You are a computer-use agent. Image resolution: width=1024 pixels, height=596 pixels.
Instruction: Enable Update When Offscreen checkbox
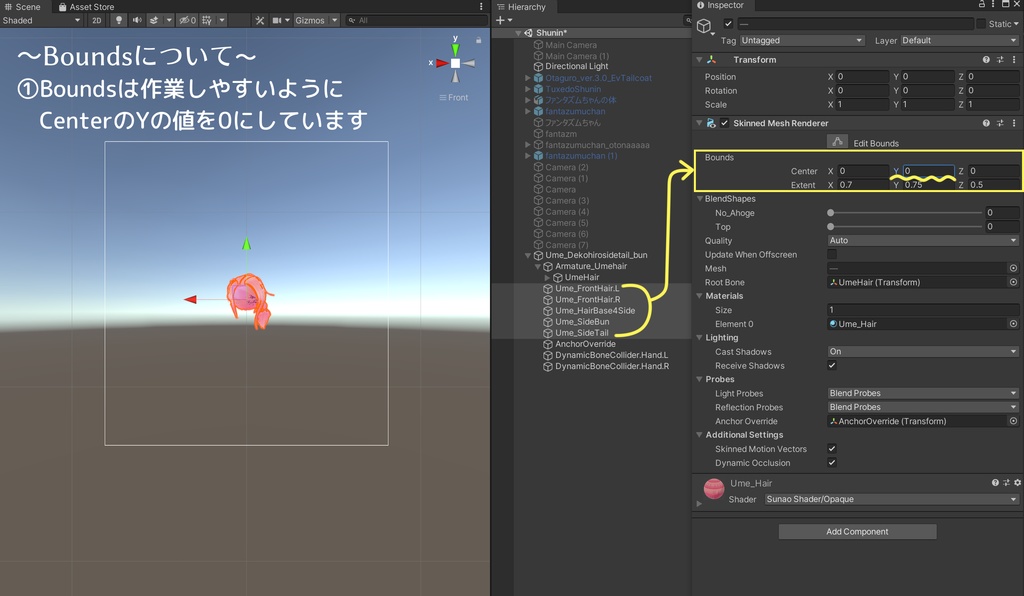point(832,254)
